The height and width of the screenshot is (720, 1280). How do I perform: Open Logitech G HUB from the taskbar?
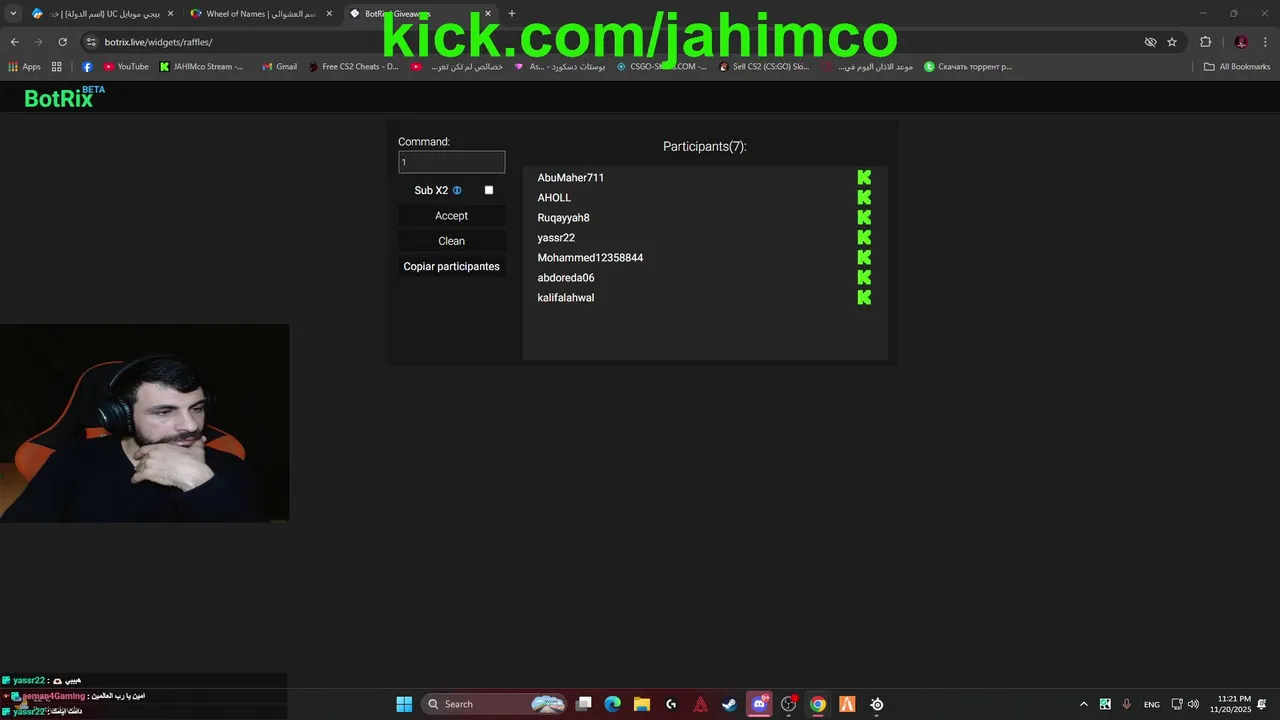click(671, 704)
